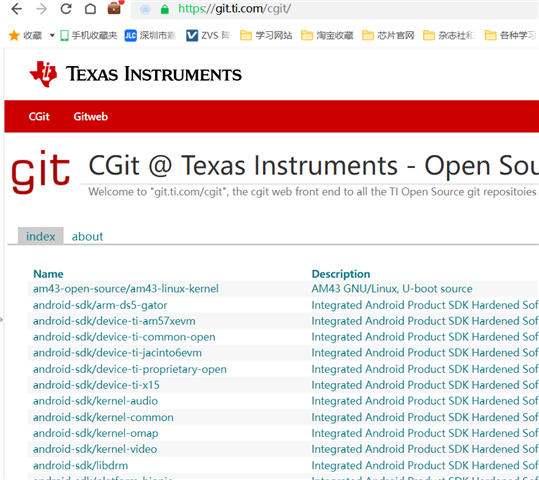The height and width of the screenshot is (480, 539).
Task: Click 'AM43 GNU/Linux, U-boot source' description
Action: pyautogui.click(x=392, y=288)
